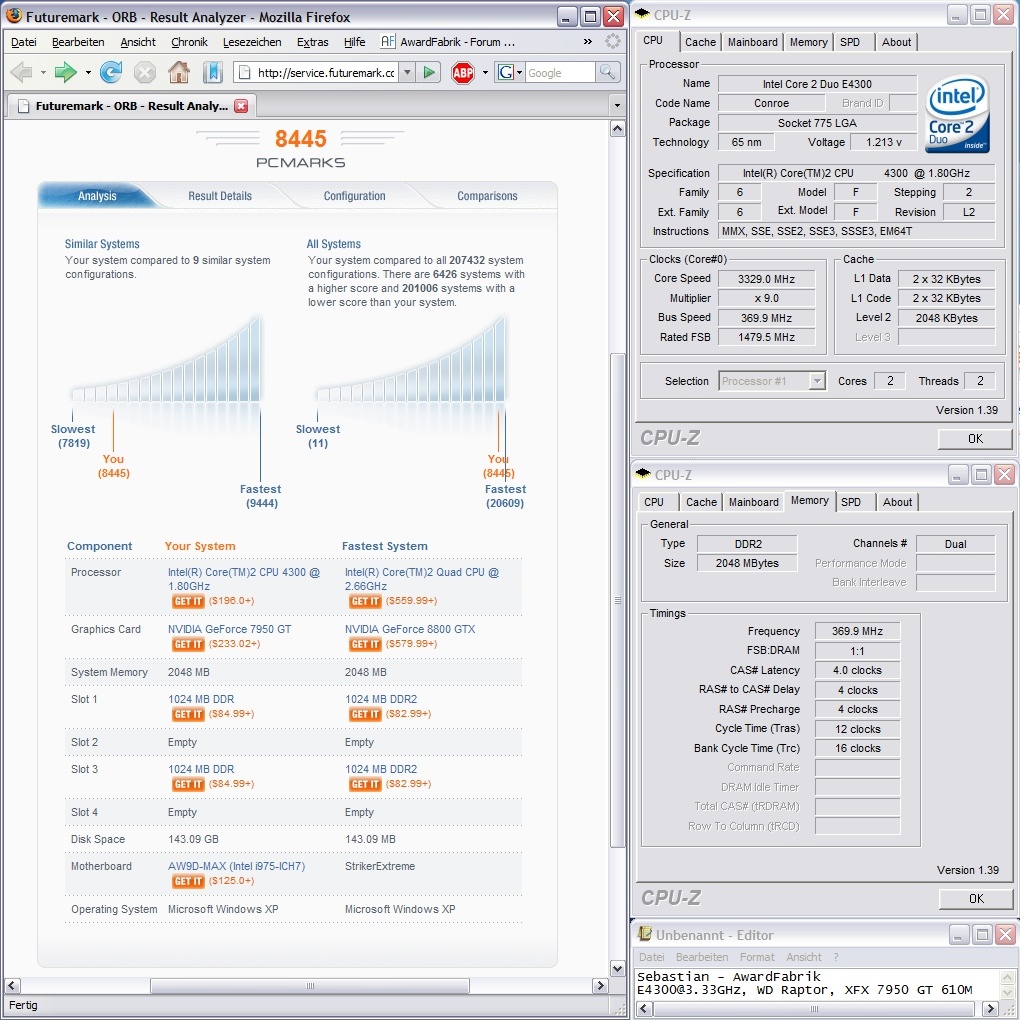Viewport: 1020px width, 1020px height.
Task: Expand the bookmarks toolbar overflow chevron
Action: [x=587, y=42]
